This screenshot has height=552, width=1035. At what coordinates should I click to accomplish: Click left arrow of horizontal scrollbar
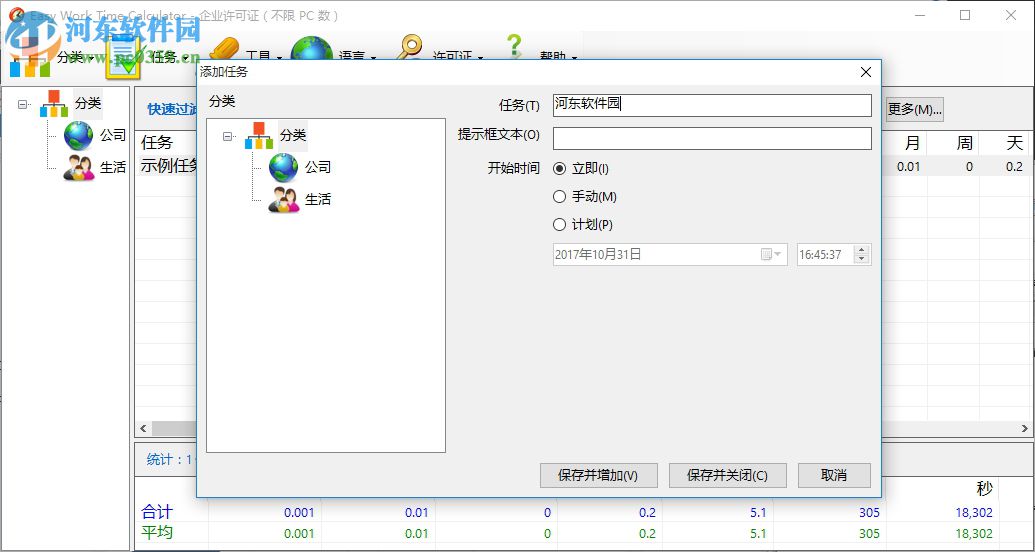(x=143, y=429)
